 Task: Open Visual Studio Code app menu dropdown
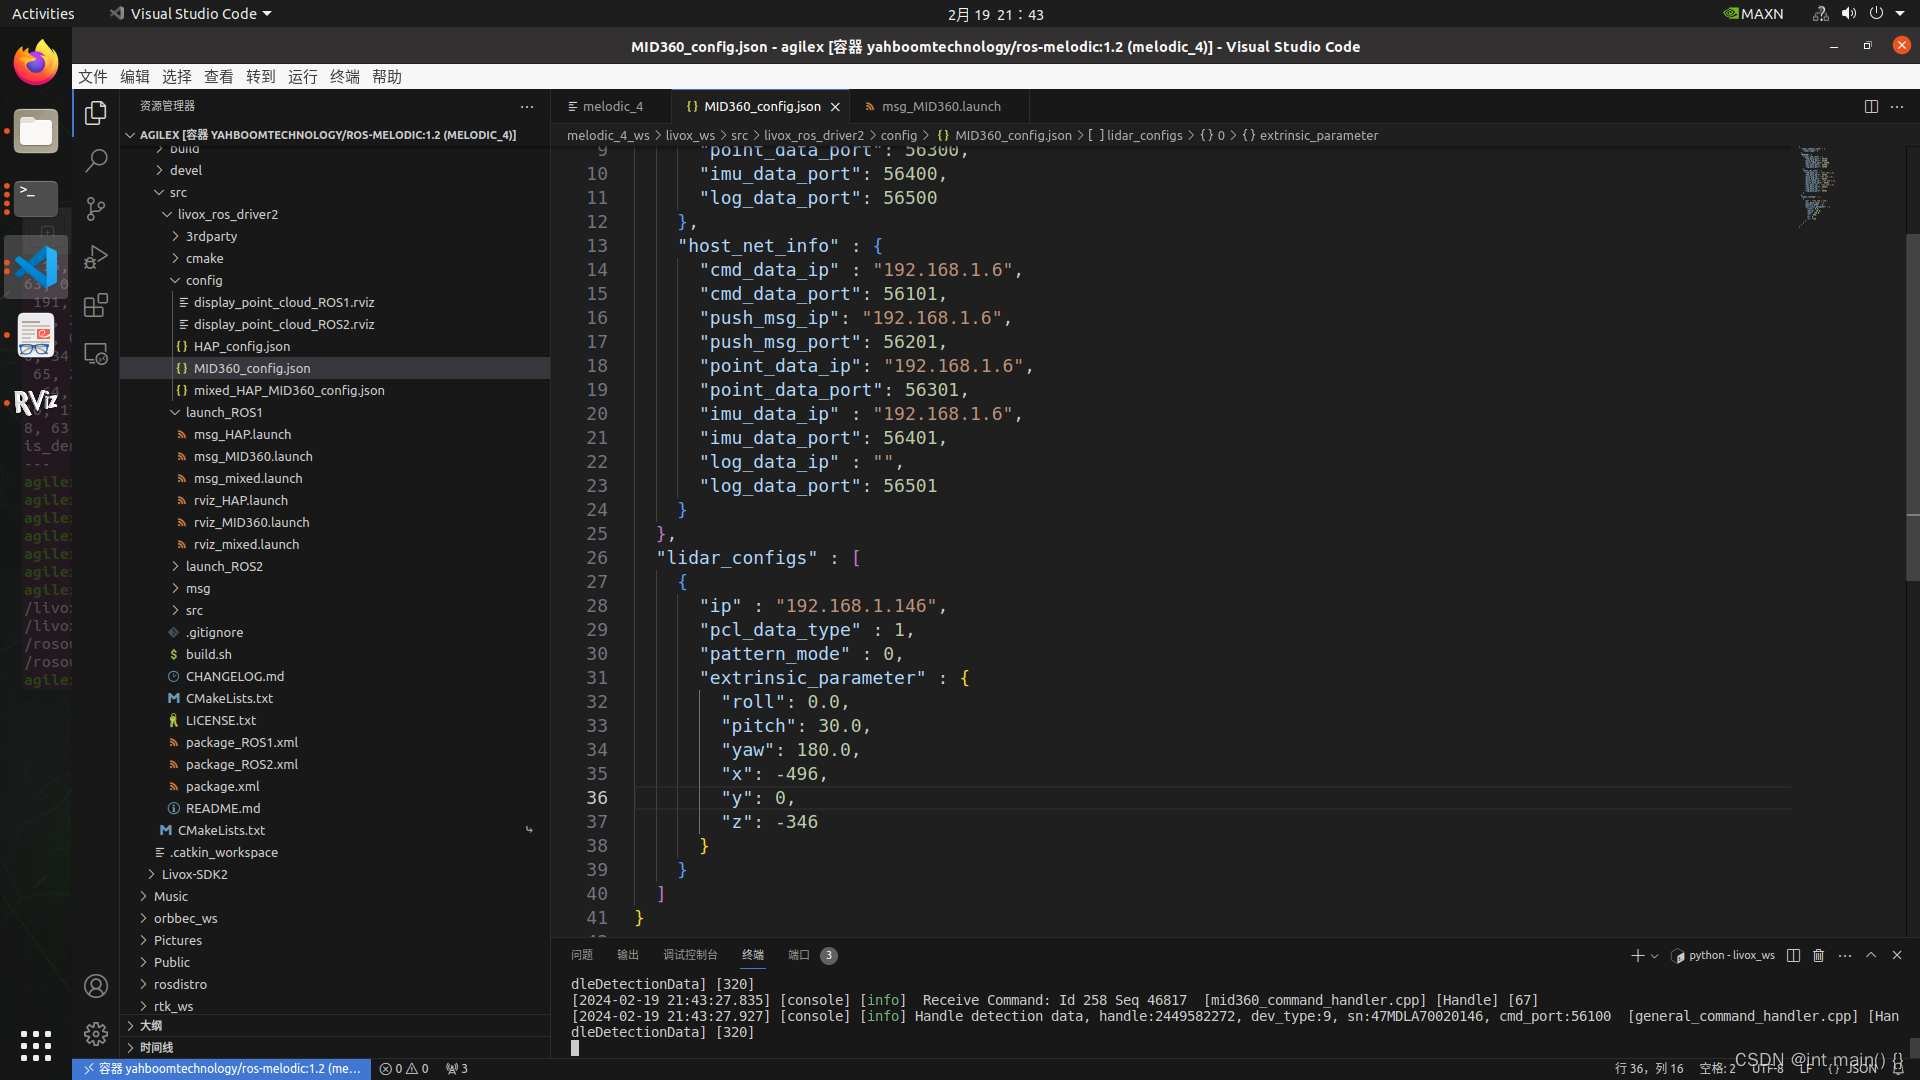190,14
